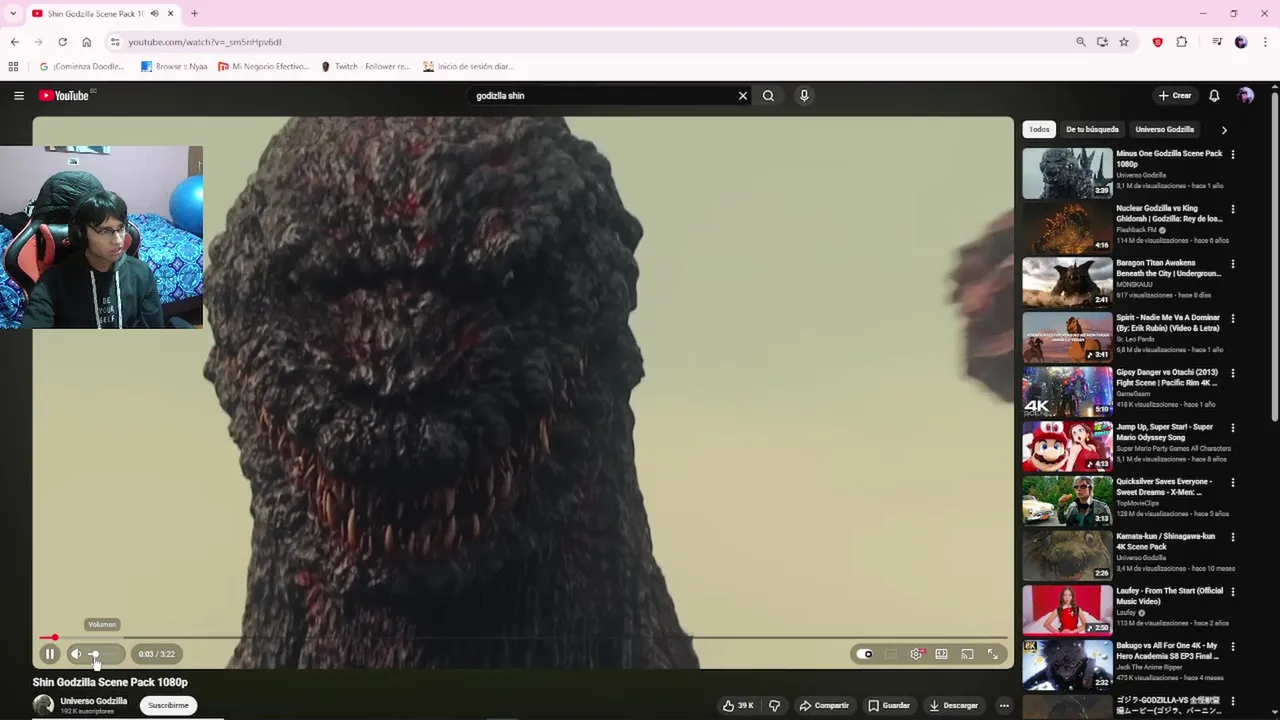Click the search magnifier button
The image size is (1280, 720).
point(768,96)
